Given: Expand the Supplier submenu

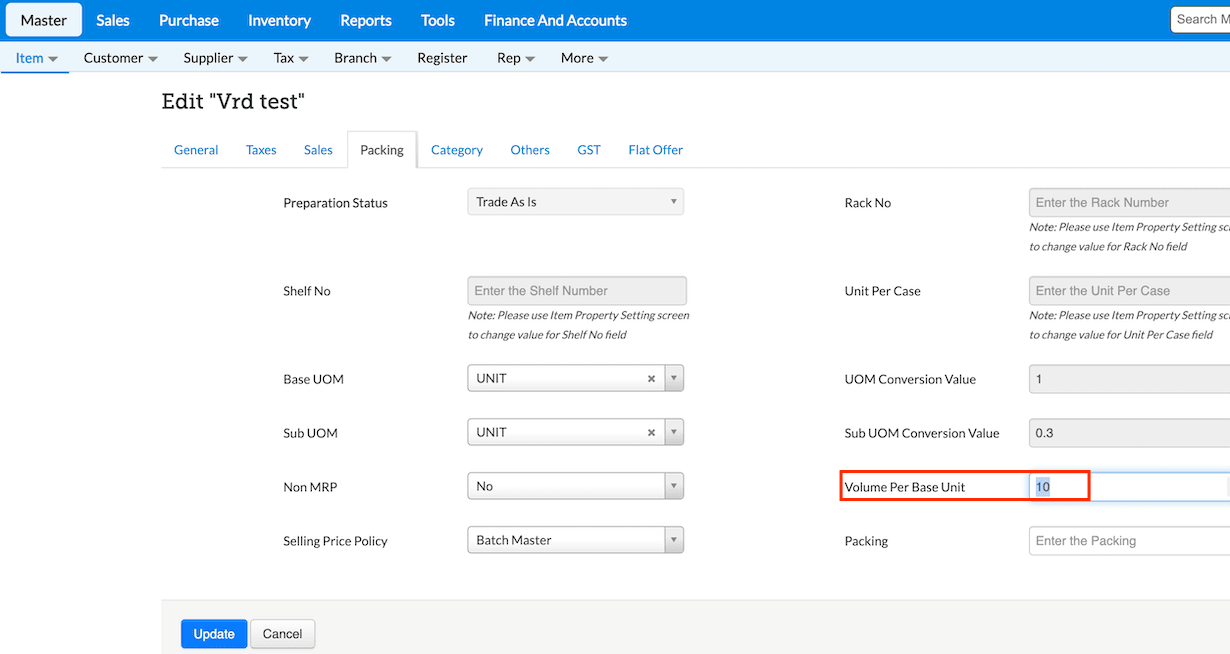Looking at the screenshot, I should point(215,58).
